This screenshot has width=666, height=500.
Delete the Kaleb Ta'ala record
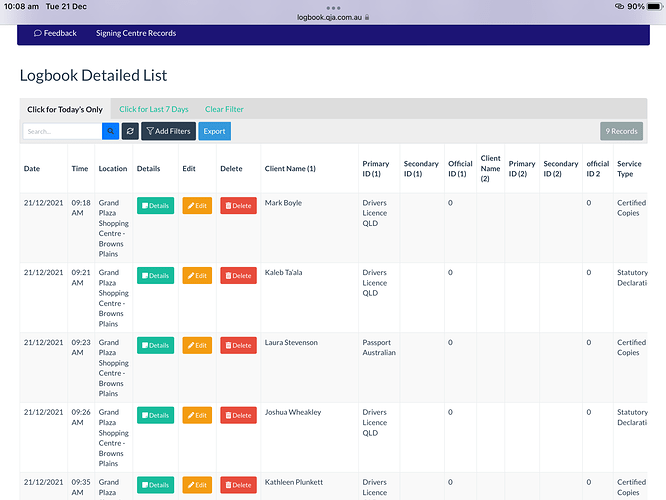click(x=238, y=276)
